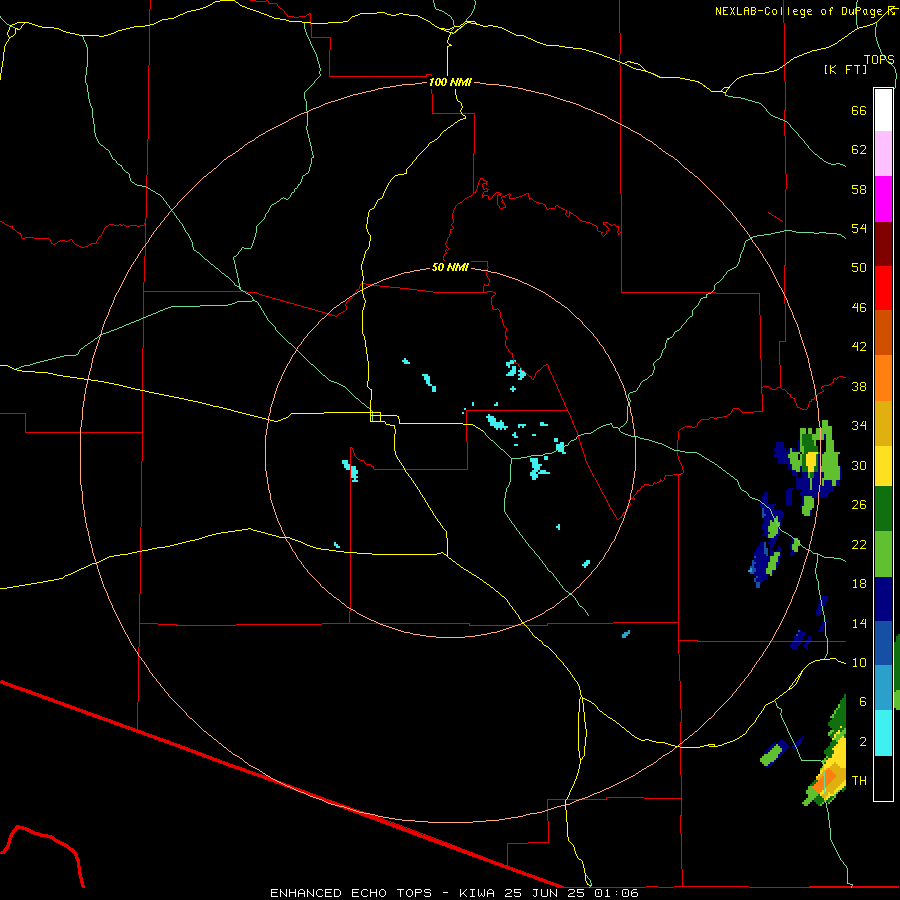Click the legend value 42
The height and width of the screenshot is (900, 900).
tap(859, 347)
